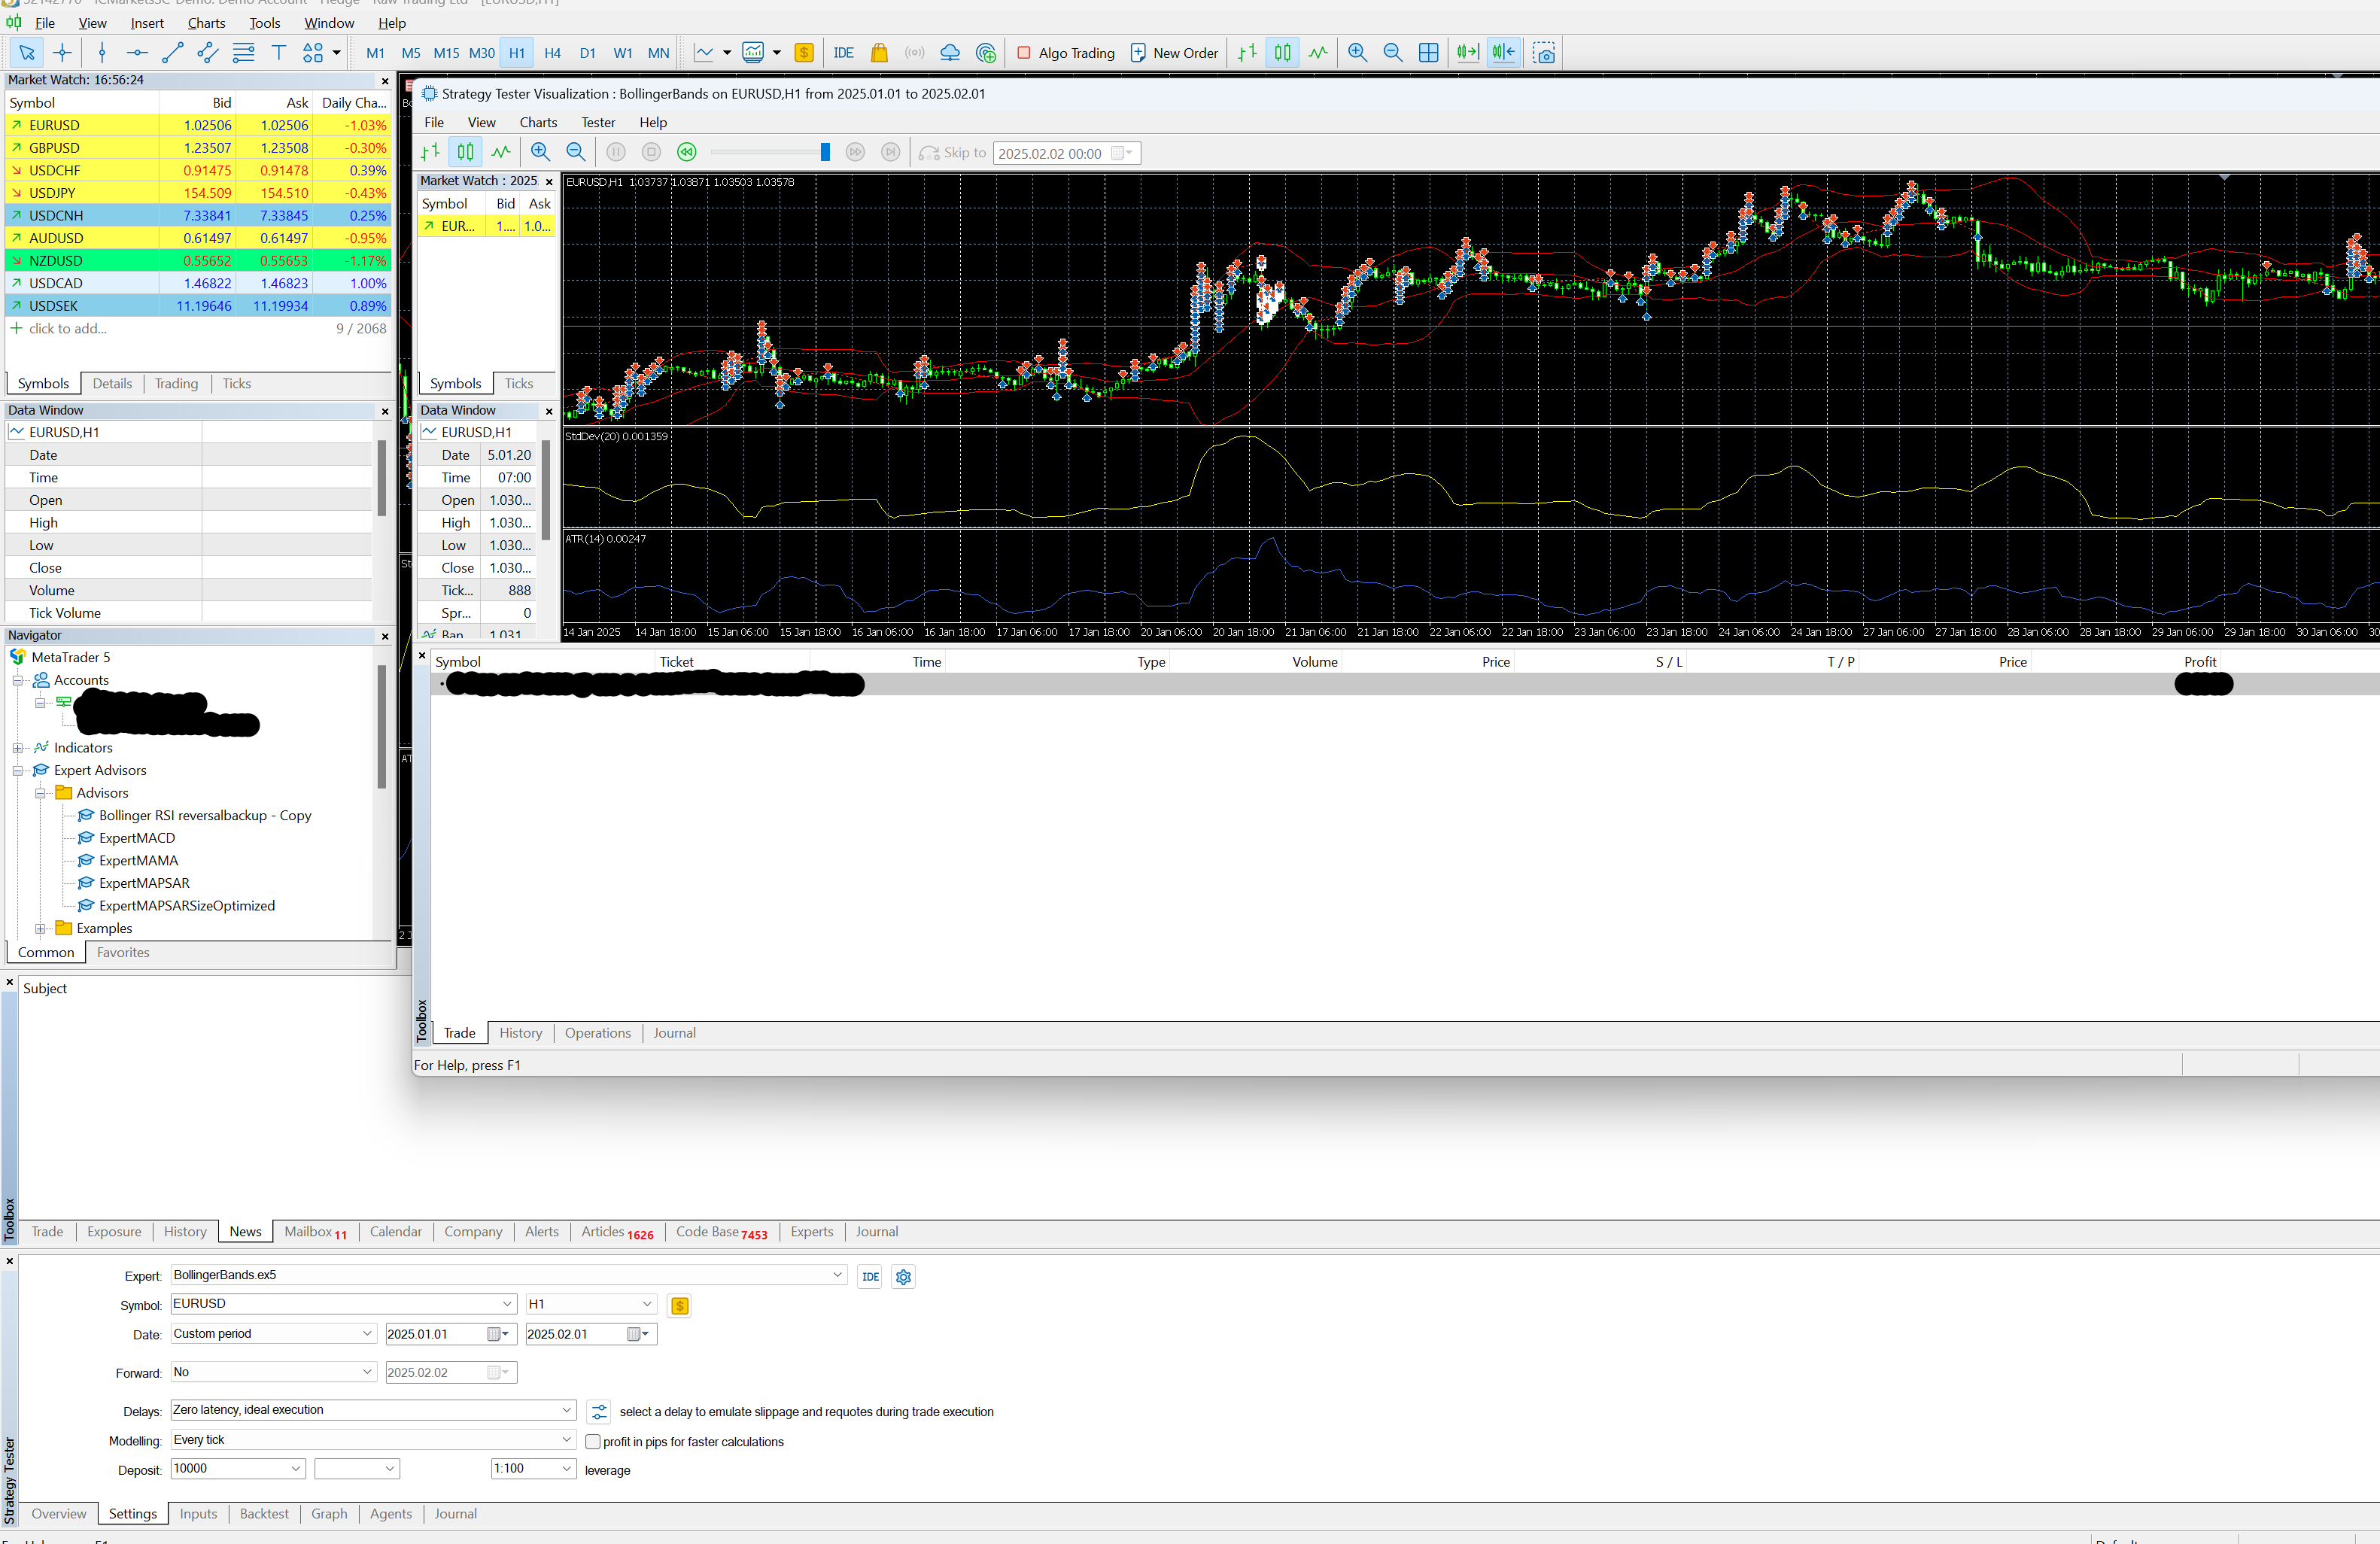Open the Insert menu in main window
Viewport: 2380px width, 1544px height.
click(147, 23)
